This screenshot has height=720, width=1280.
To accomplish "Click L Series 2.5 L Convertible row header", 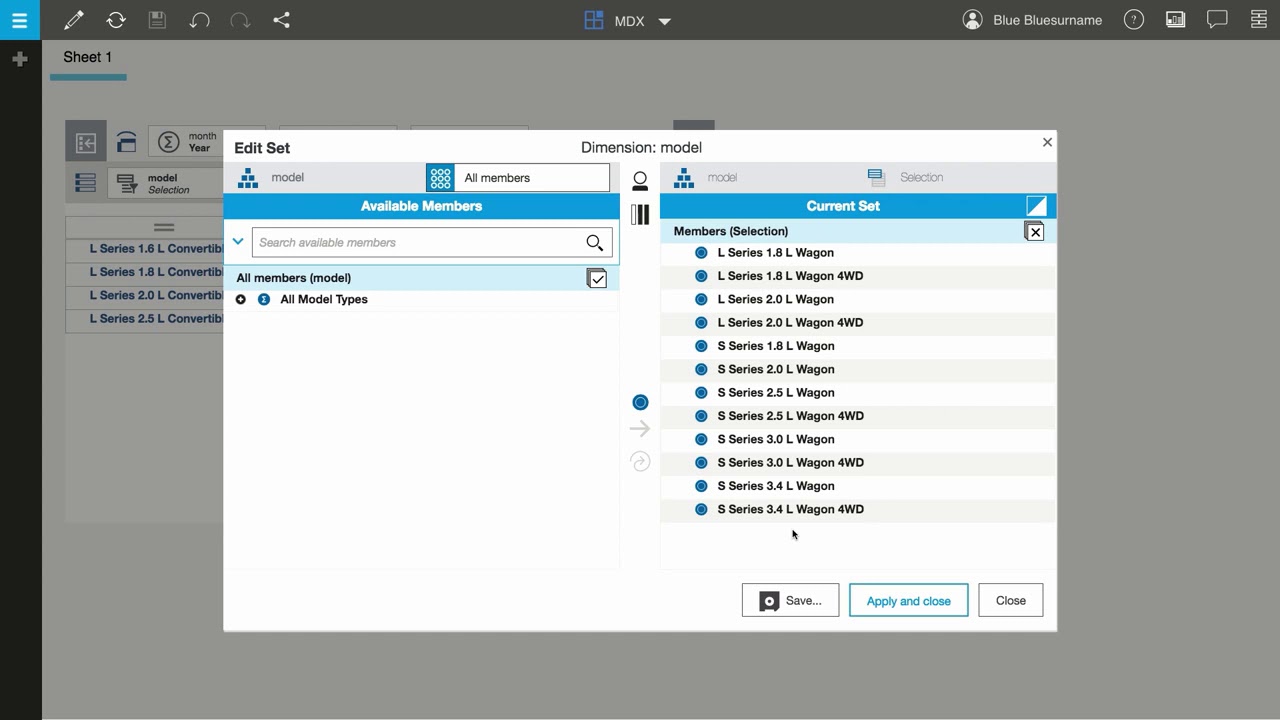I will coord(156,319).
